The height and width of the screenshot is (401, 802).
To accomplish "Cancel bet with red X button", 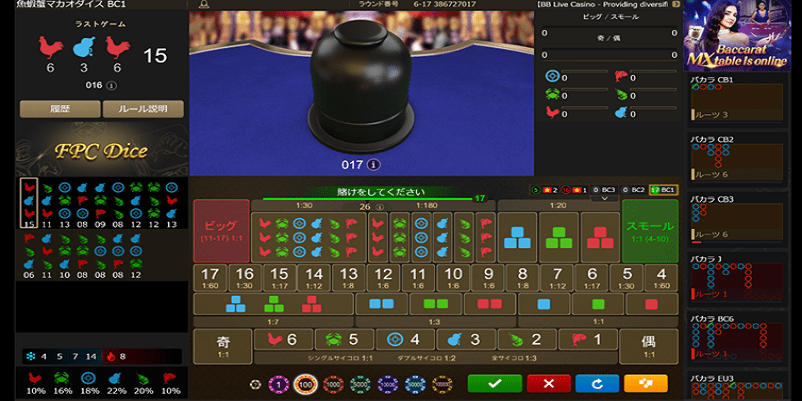I will [548, 384].
